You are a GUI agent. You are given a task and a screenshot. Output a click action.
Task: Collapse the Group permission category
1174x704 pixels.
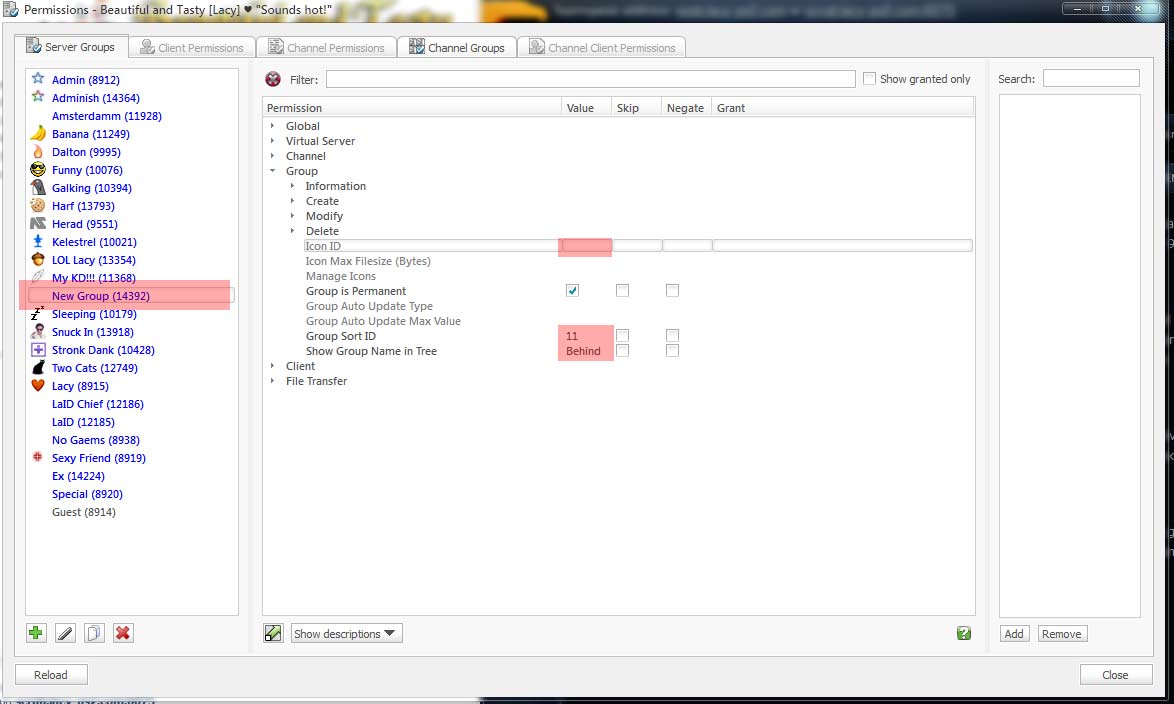click(273, 171)
